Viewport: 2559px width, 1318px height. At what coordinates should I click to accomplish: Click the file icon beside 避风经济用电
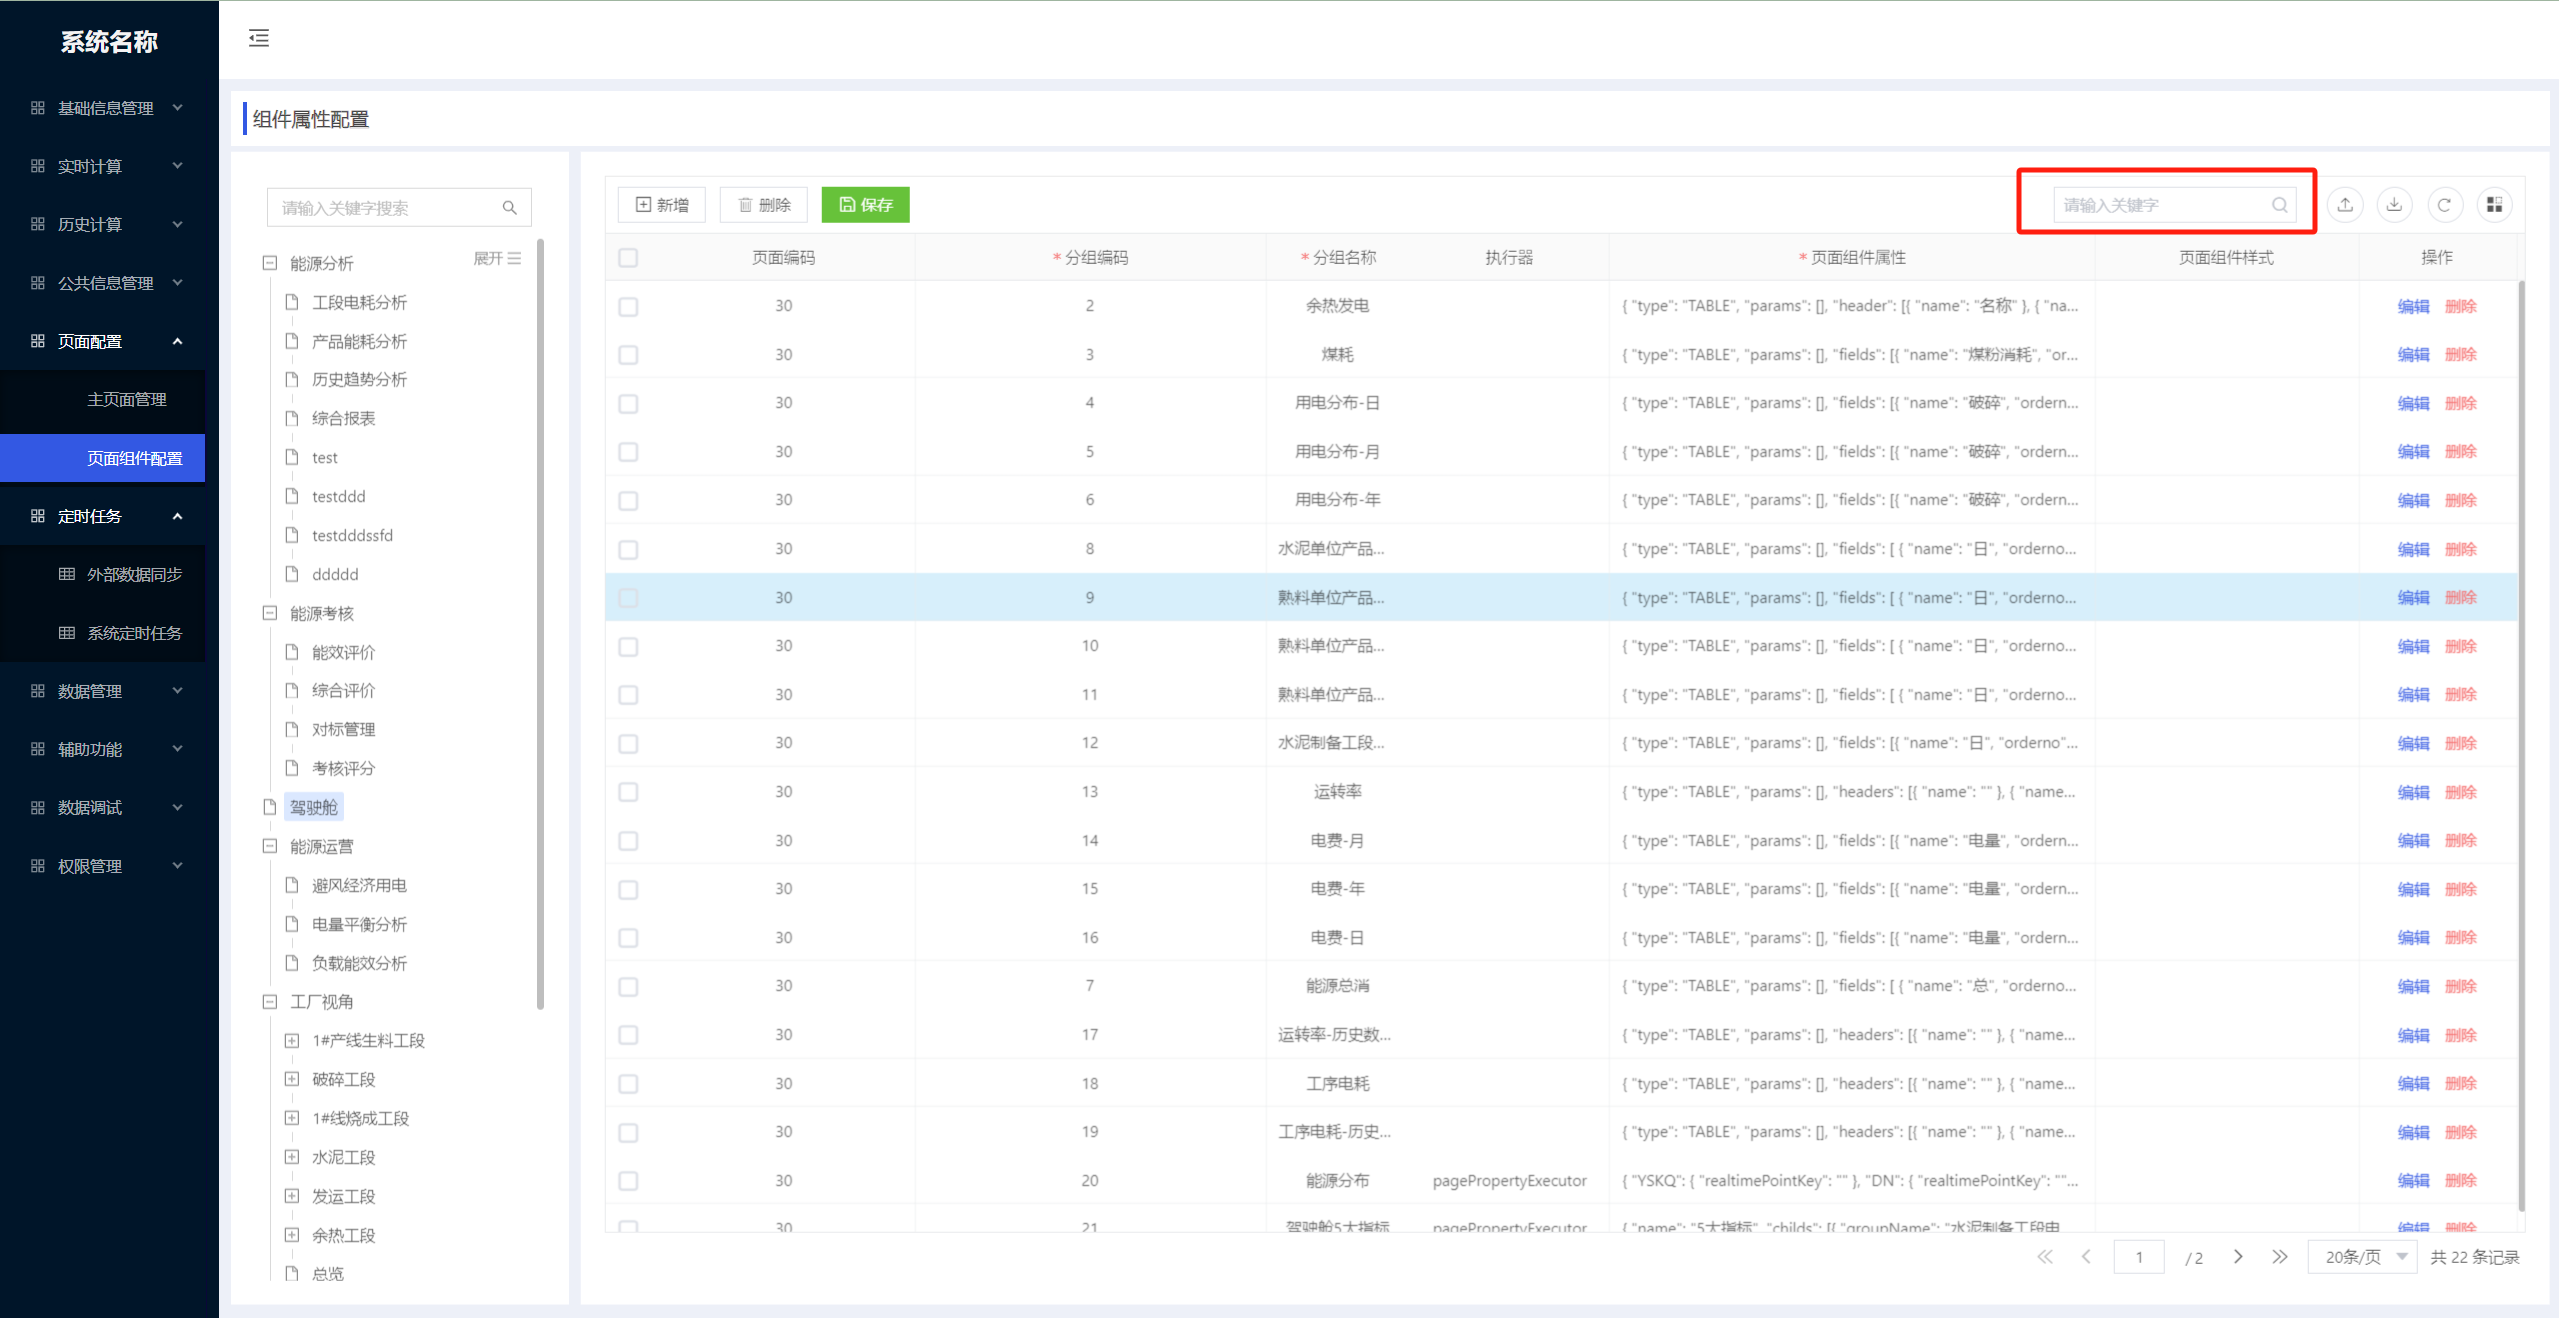[x=292, y=885]
